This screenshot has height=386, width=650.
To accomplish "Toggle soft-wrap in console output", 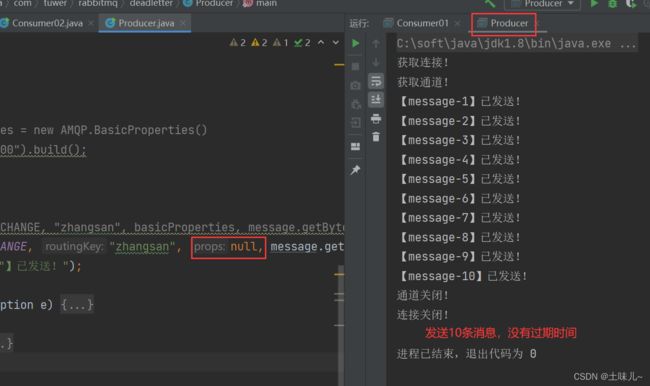I will (x=376, y=81).
